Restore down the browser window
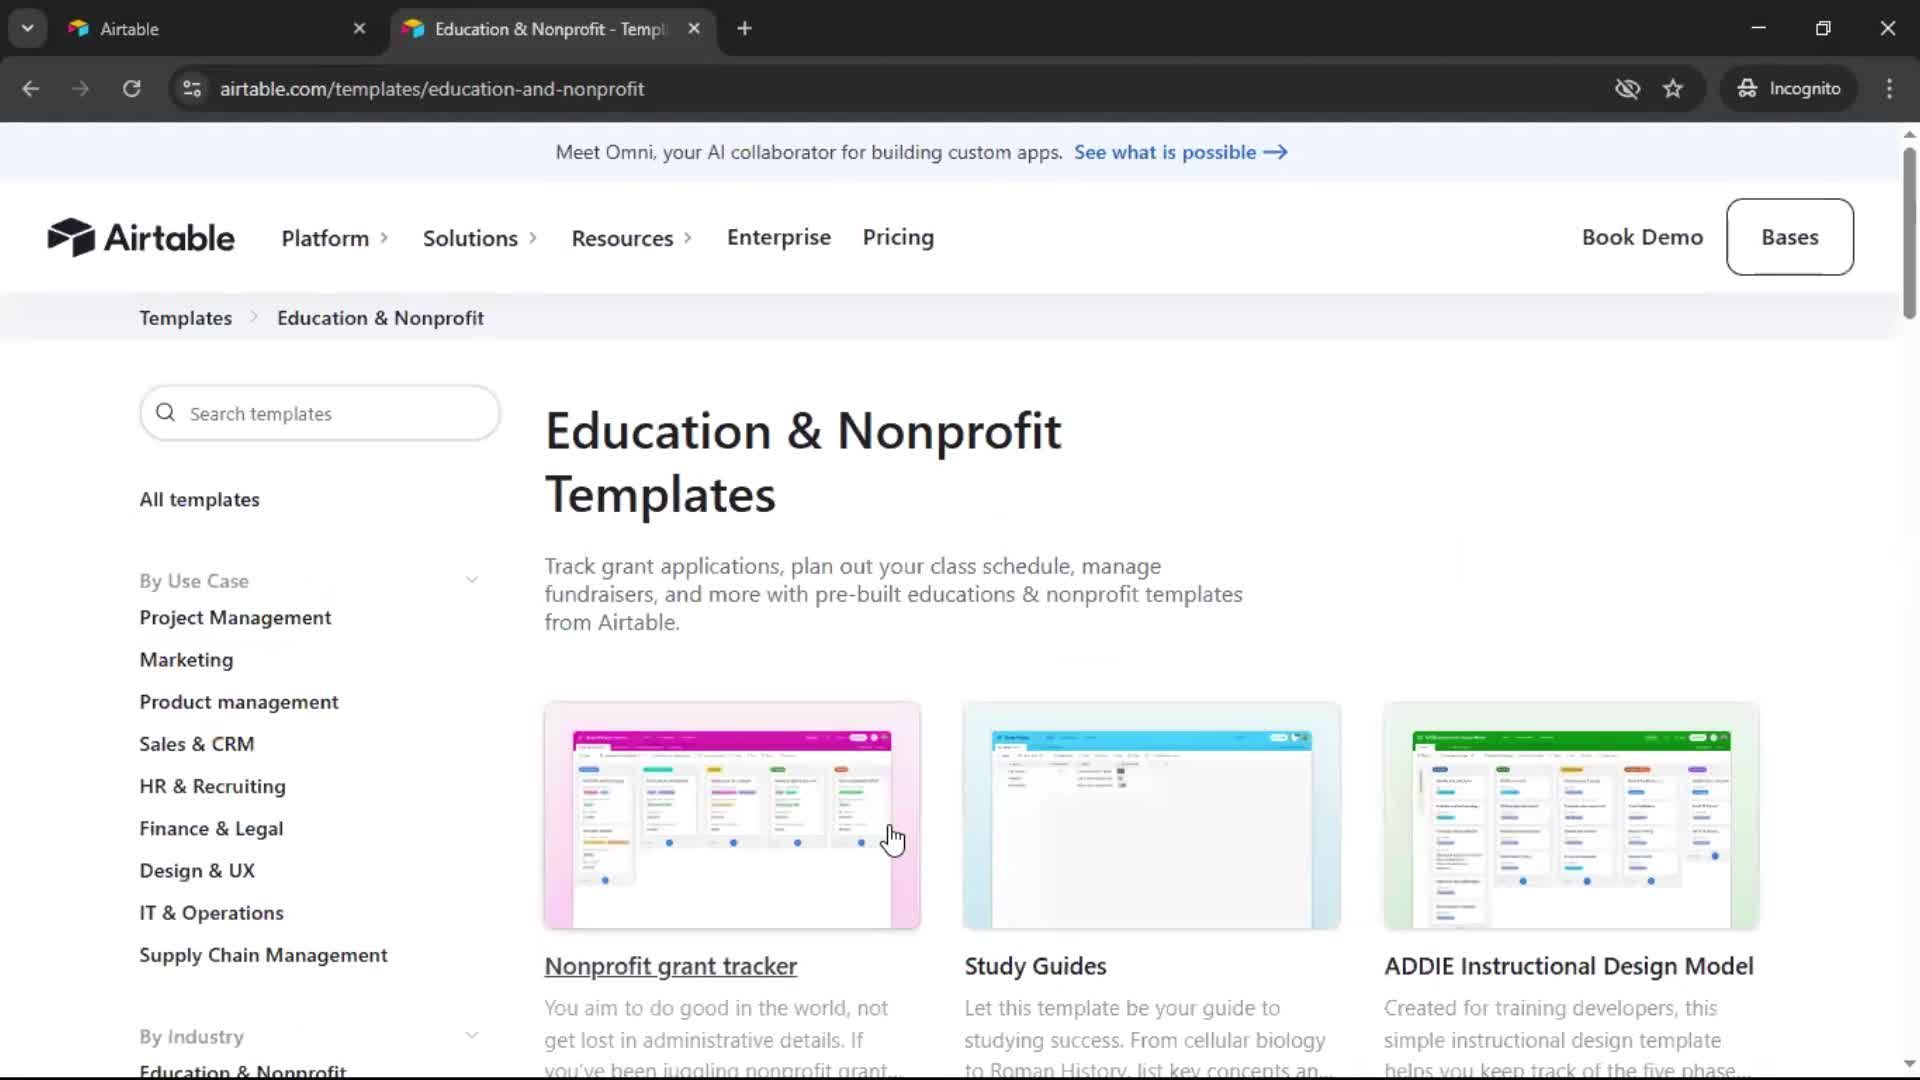The image size is (1920, 1080). (x=1823, y=28)
